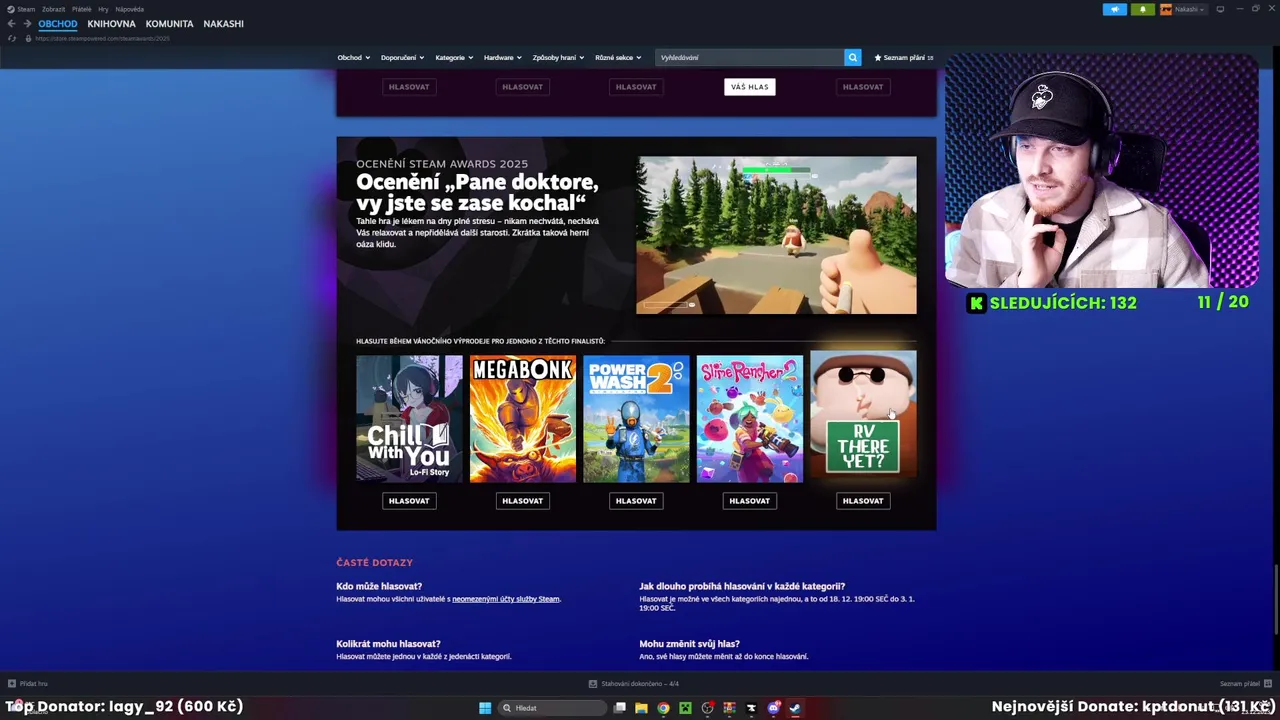Click the padlock icon beside the URL
Viewport: 1280px width, 720px height.
[29, 38]
